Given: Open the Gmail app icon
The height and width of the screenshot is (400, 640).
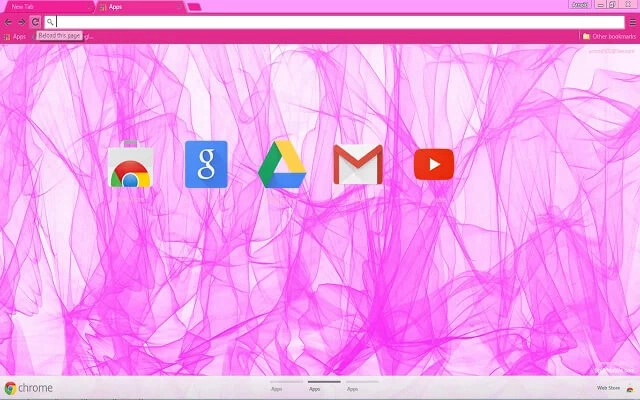Looking at the screenshot, I should coord(358,164).
